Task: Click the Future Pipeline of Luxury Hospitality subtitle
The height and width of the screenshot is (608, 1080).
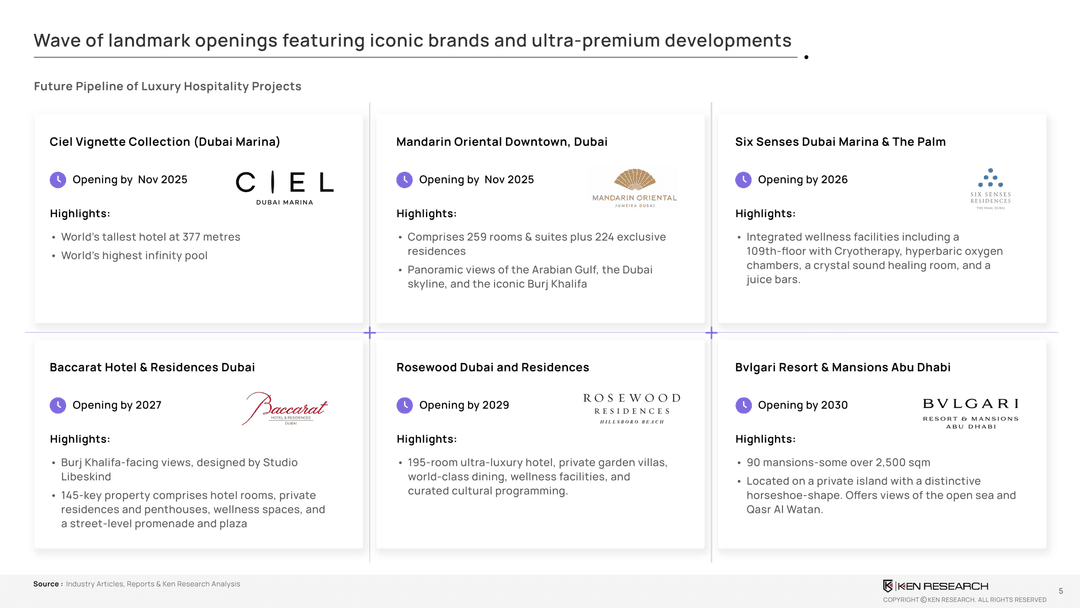Action: point(167,87)
